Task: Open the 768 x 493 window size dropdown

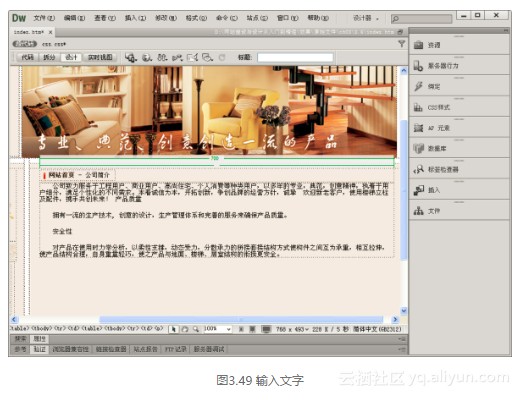Action: click(x=292, y=329)
